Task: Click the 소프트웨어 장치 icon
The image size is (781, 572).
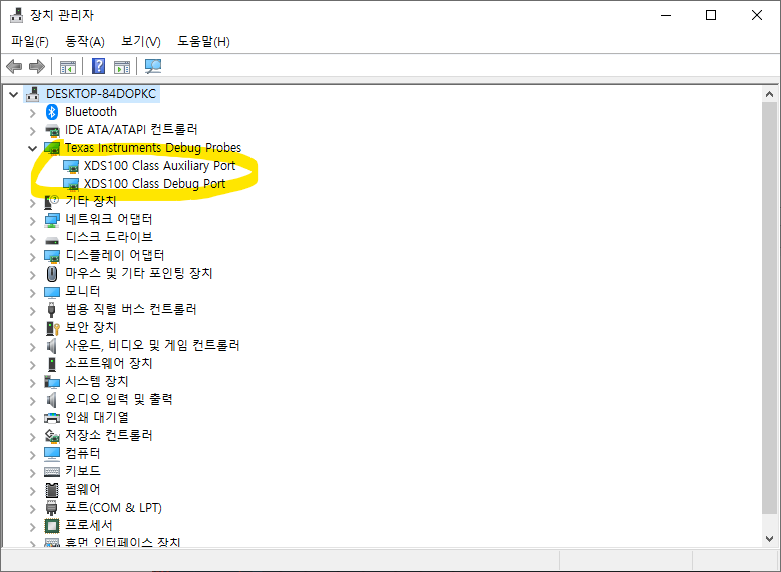Action: (52, 364)
